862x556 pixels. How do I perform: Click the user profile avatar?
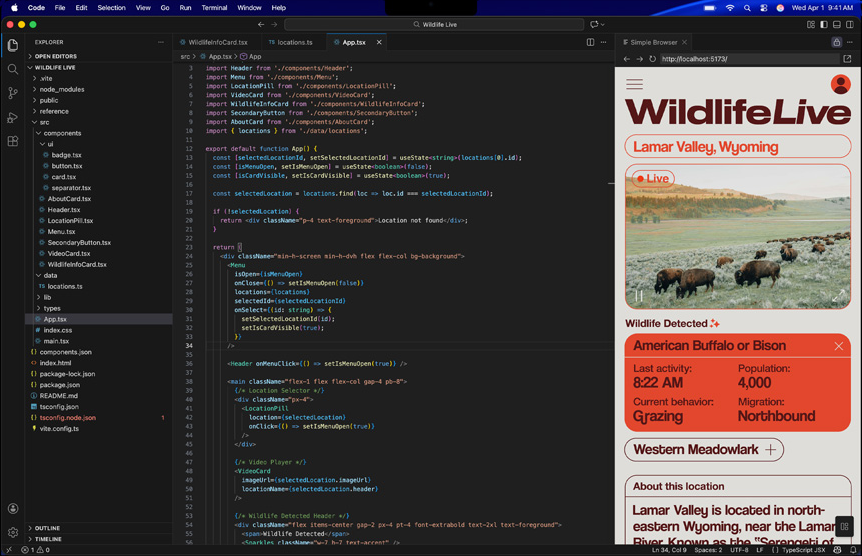[x=840, y=85]
